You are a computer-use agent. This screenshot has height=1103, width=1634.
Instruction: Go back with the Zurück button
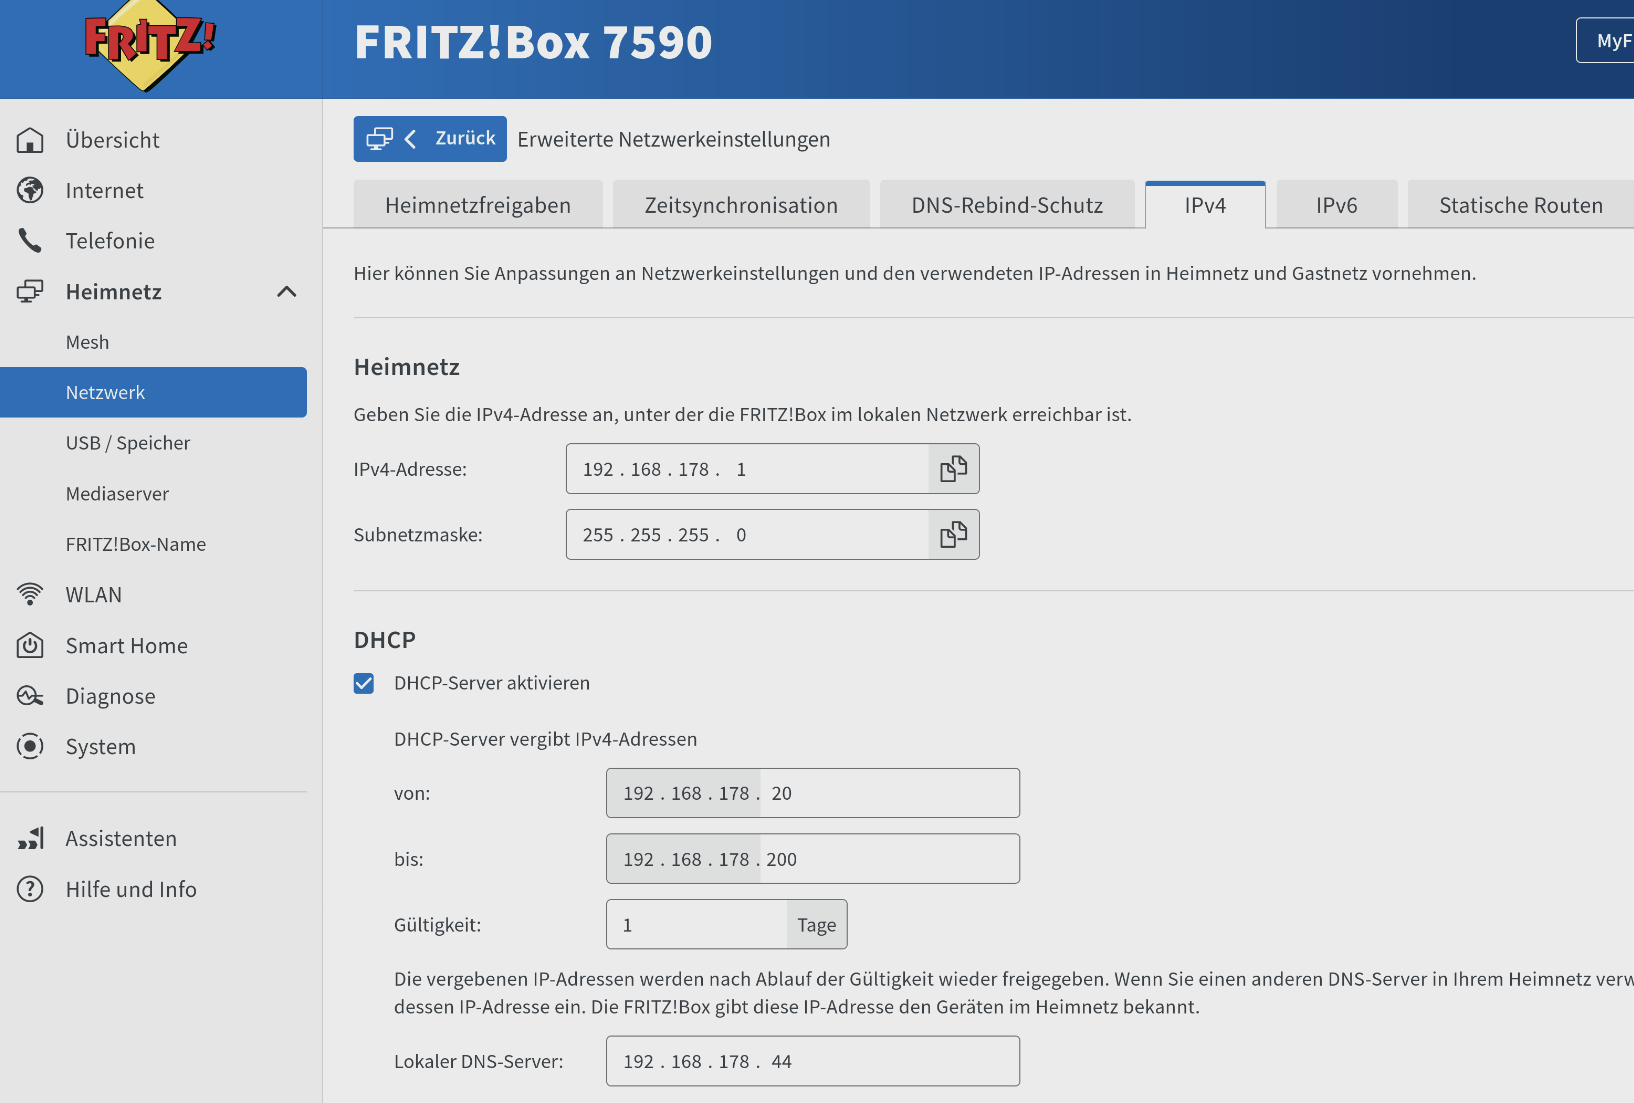coord(430,139)
